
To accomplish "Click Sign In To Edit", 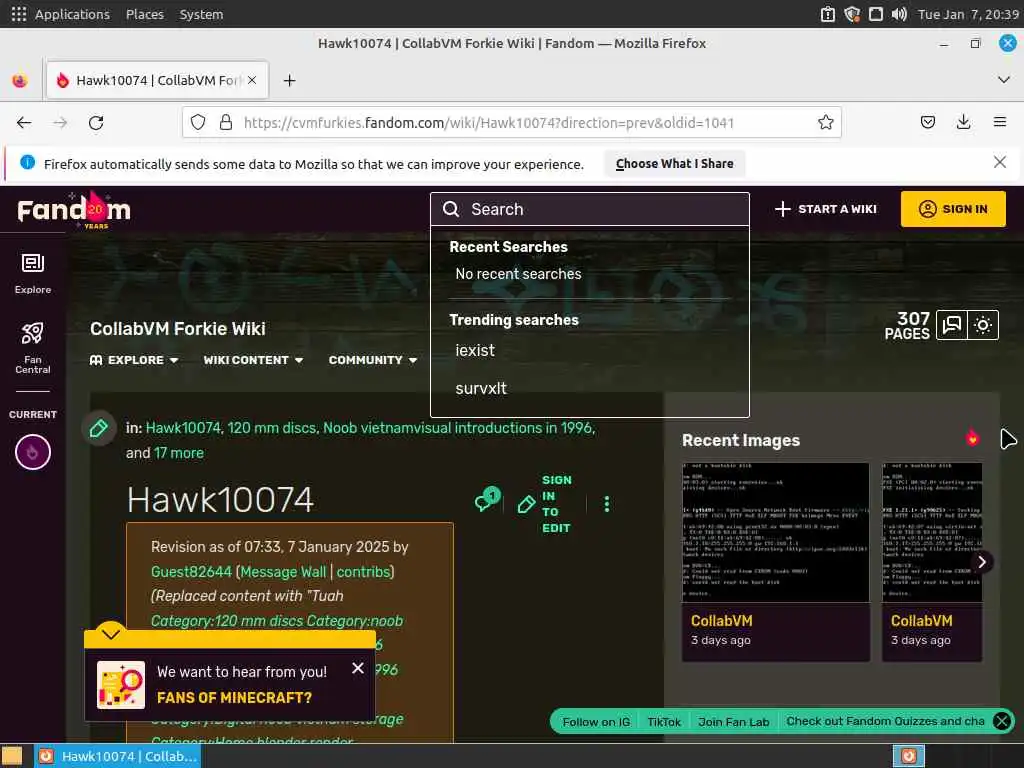I will (544, 504).
